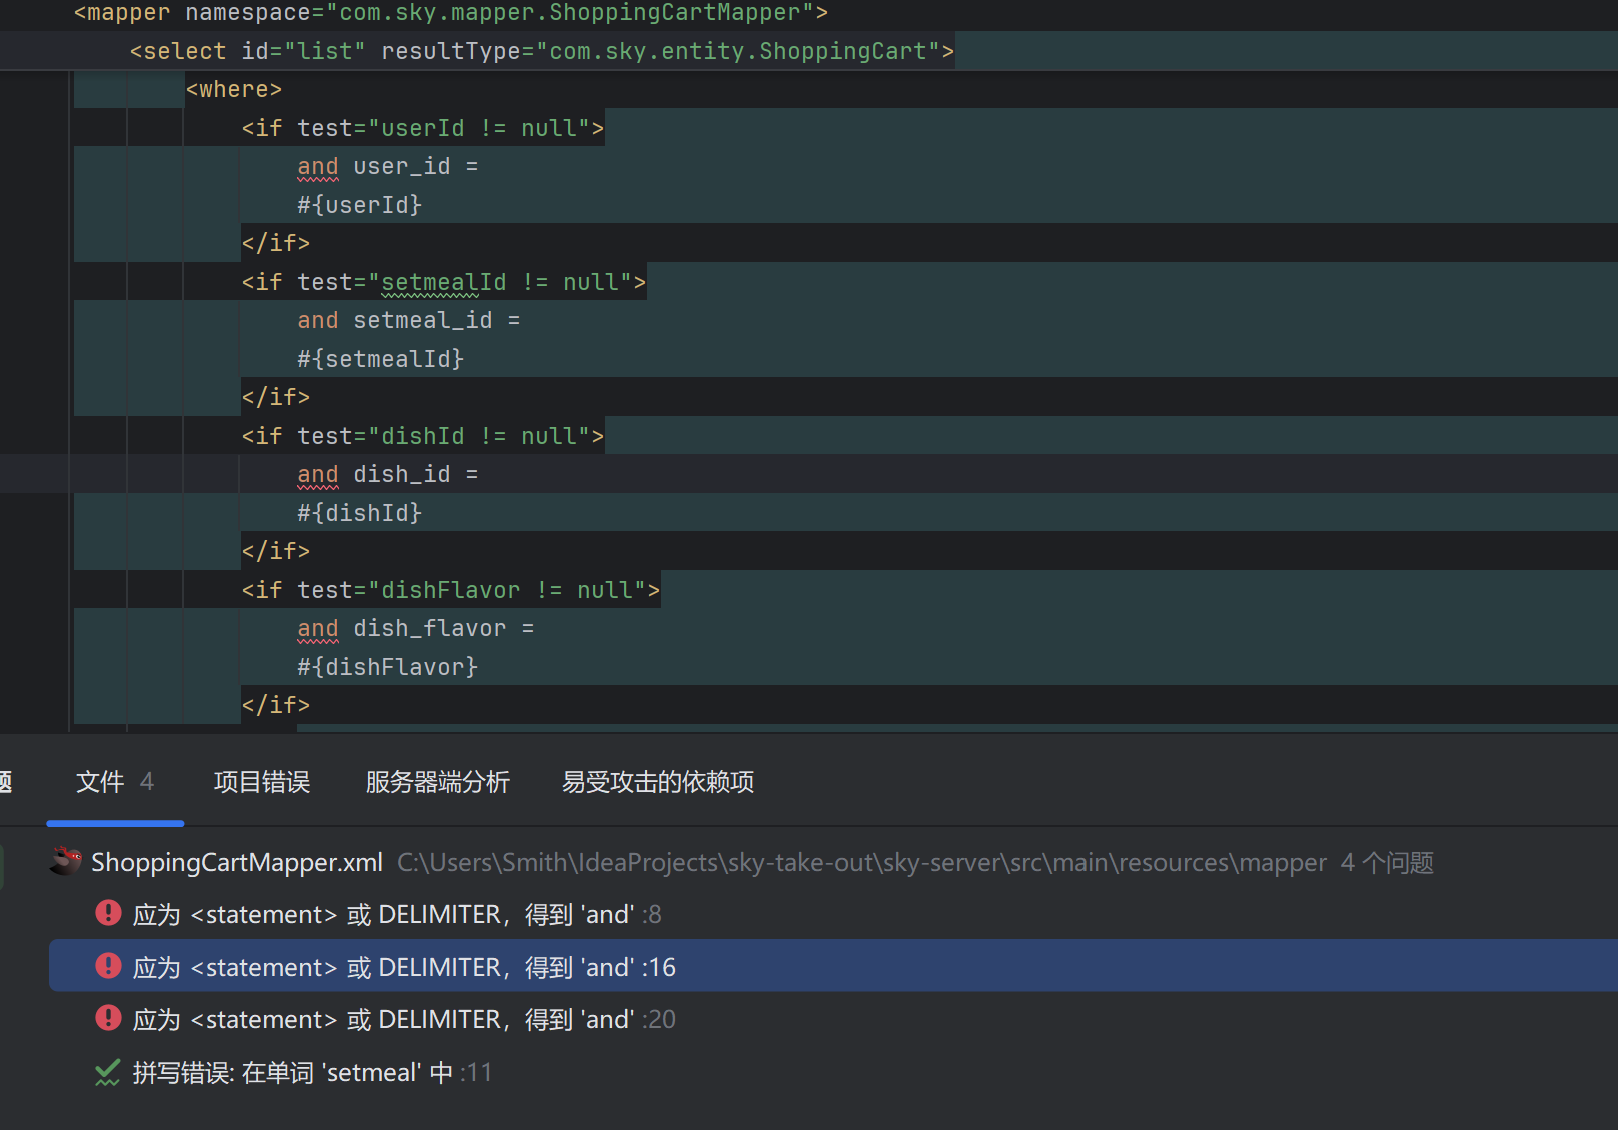1618x1130 pixels.
Task: Click the underlined 'and' before dish_id
Action: pyautogui.click(x=318, y=474)
